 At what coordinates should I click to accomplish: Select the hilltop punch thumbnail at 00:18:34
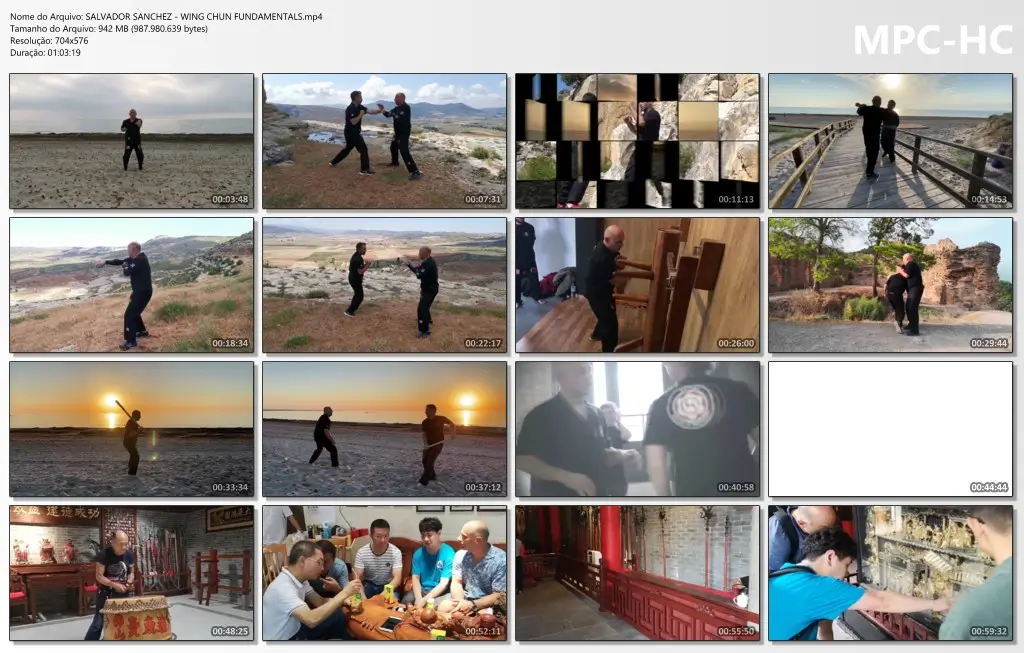tap(131, 285)
